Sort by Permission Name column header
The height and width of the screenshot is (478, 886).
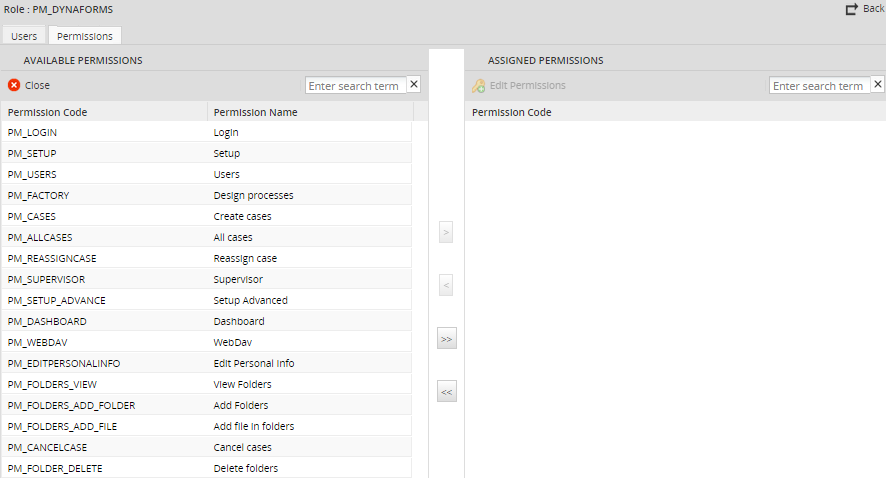[x=255, y=112]
